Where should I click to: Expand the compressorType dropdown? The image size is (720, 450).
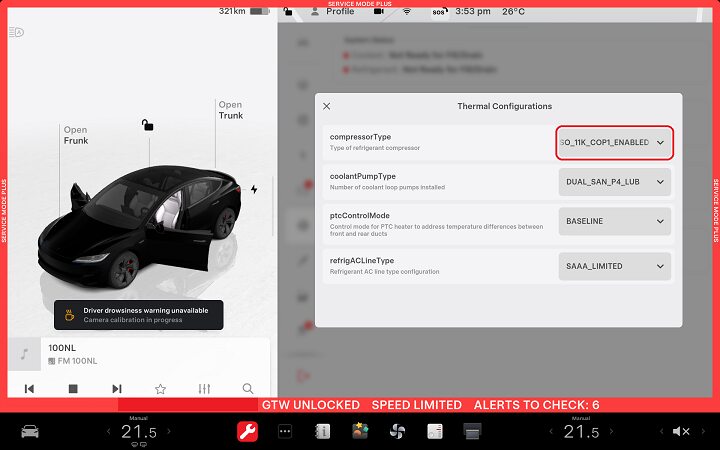(615, 143)
